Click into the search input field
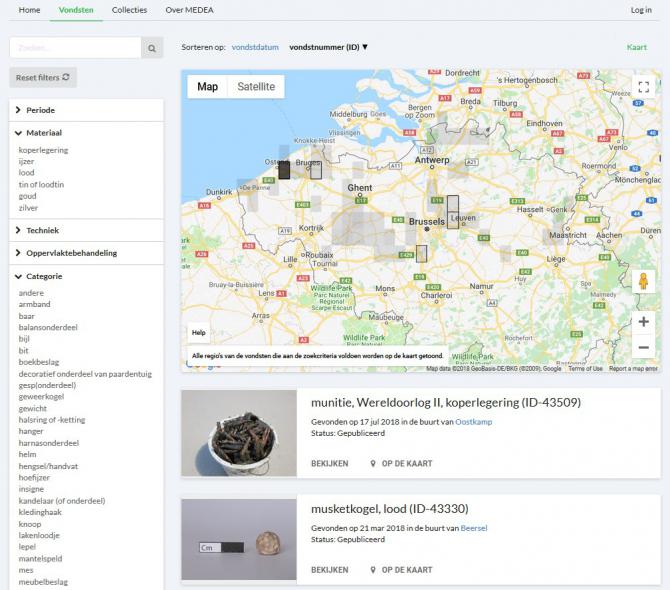The width and height of the screenshot is (670, 590). click(x=75, y=47)
